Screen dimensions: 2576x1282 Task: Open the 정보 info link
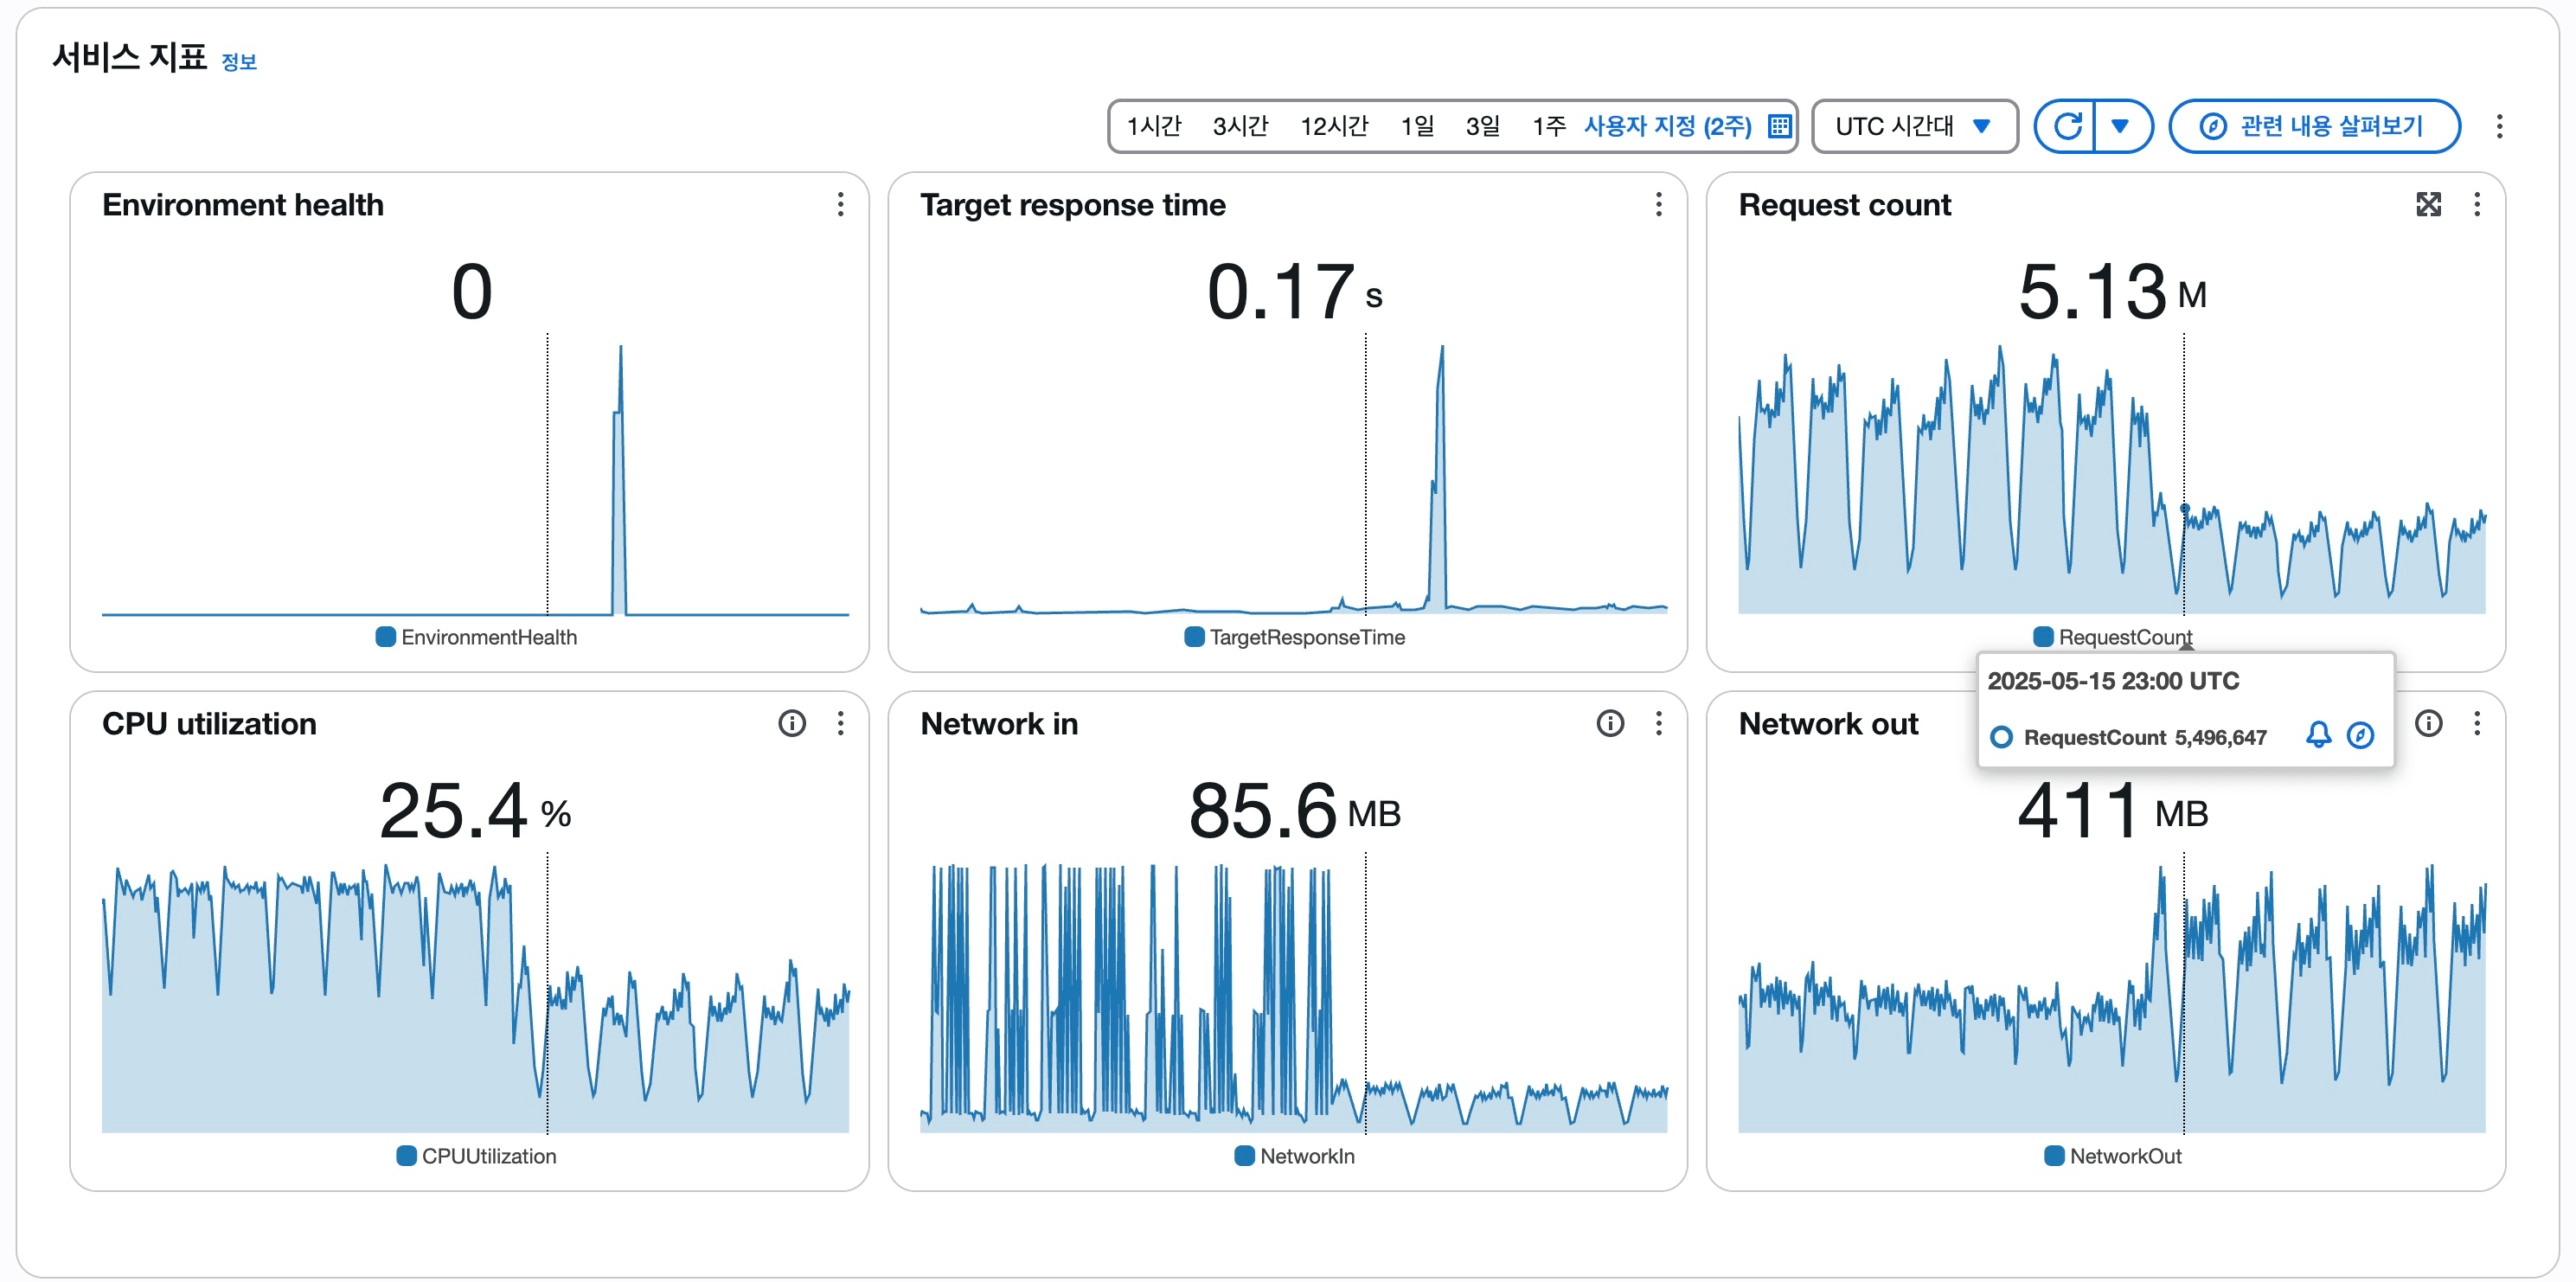click(x=238, y=62)
